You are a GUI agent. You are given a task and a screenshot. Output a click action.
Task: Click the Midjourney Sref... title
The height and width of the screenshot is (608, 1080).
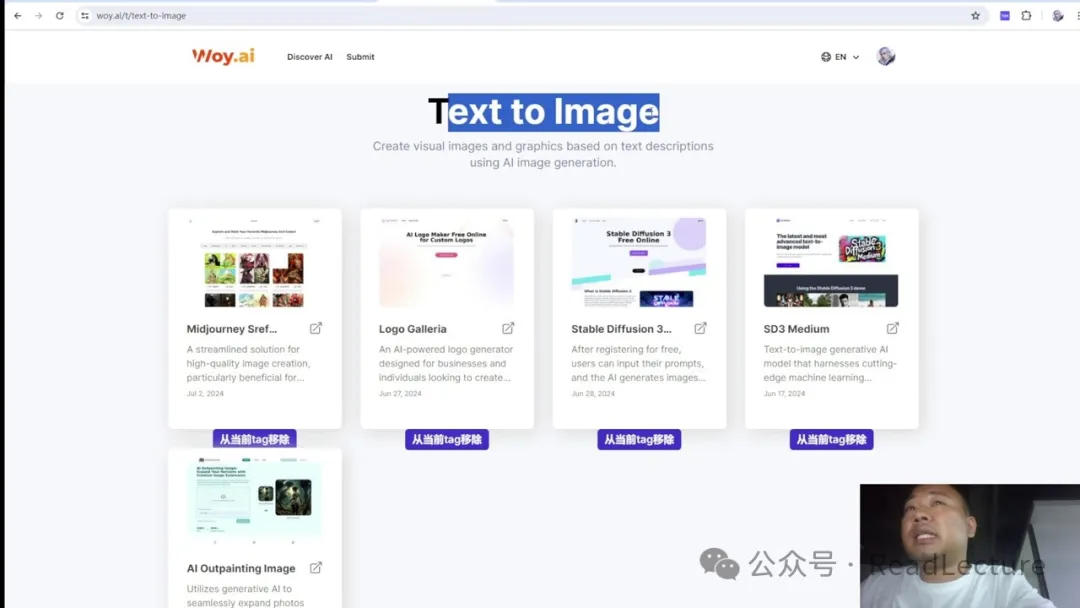point(231,329)
